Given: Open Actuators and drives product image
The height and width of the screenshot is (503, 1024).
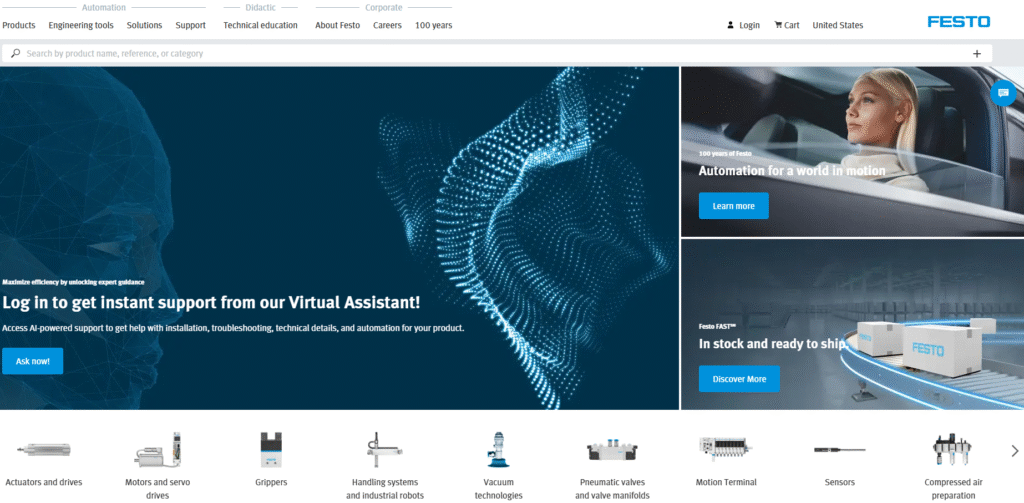Looking at the screenshot, I should [44, 449].
